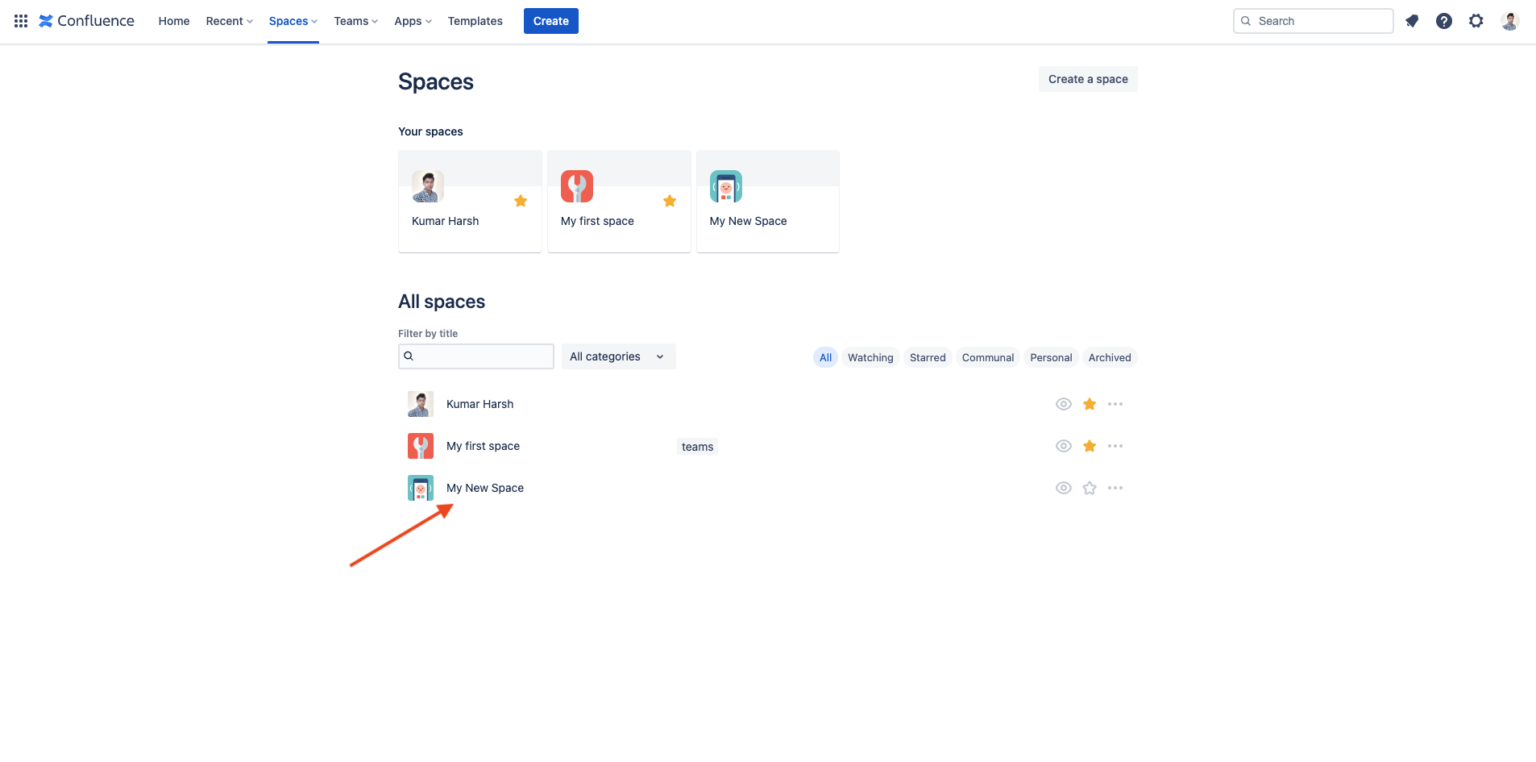The height and width of the screenshot is (762, 1536).
Task: Open Confluence settings gear icon
Action: click(x=1476, y=20)
